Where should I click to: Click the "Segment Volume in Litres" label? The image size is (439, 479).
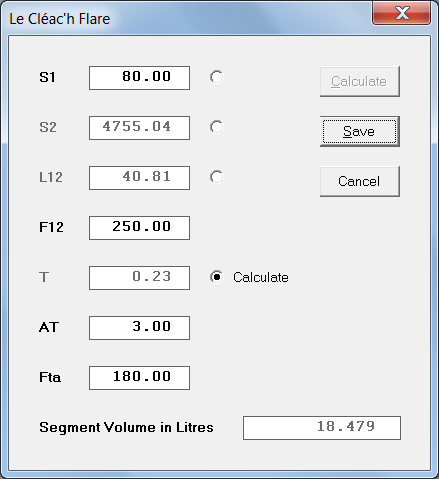(x=126, y=427)
